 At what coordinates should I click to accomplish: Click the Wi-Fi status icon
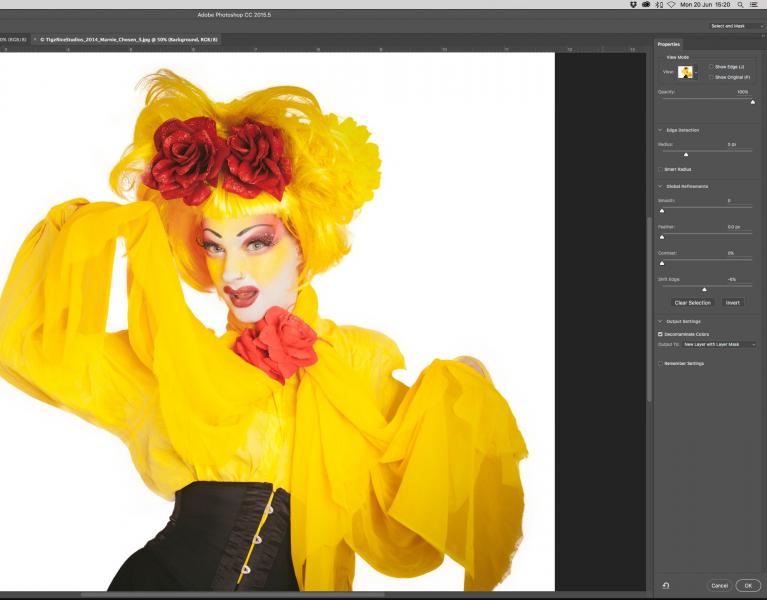[x=671, y=5]
